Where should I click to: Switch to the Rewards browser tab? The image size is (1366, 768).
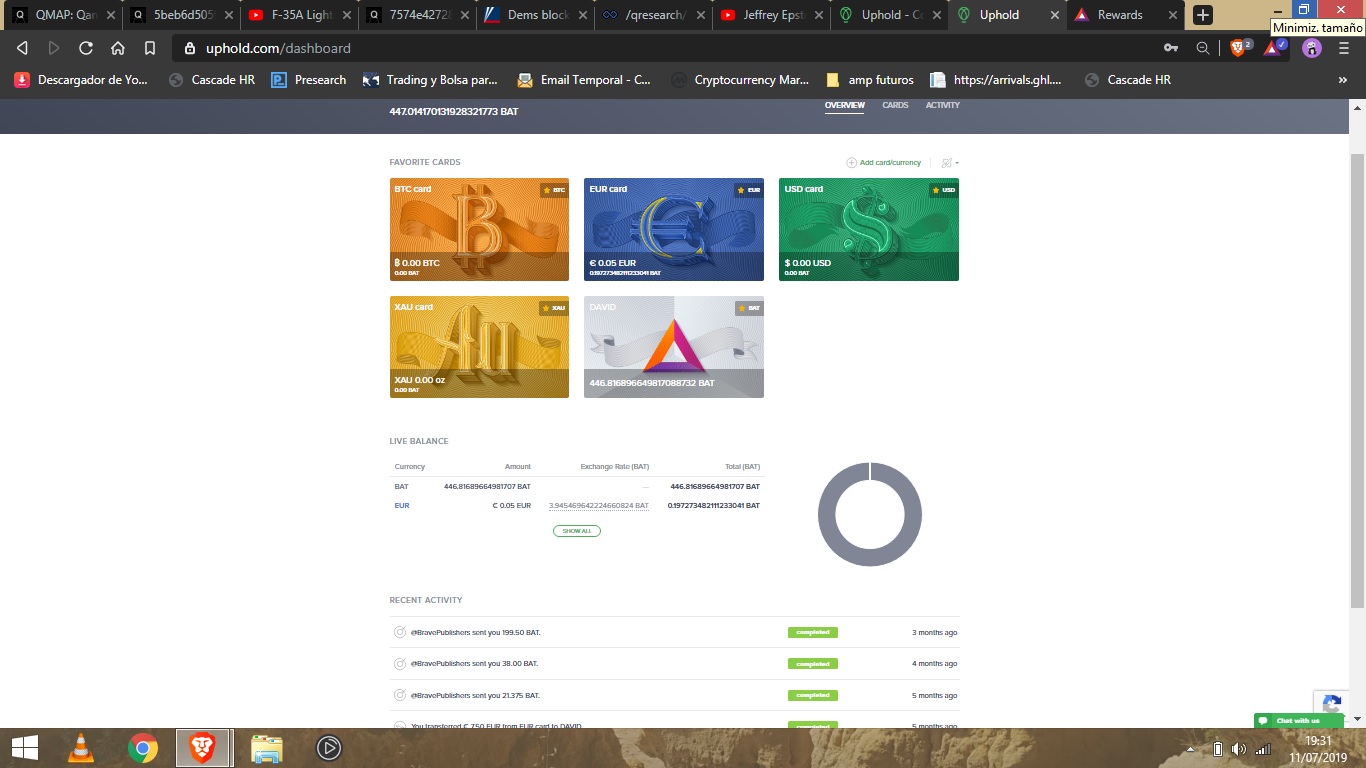tap(1125, 15)
